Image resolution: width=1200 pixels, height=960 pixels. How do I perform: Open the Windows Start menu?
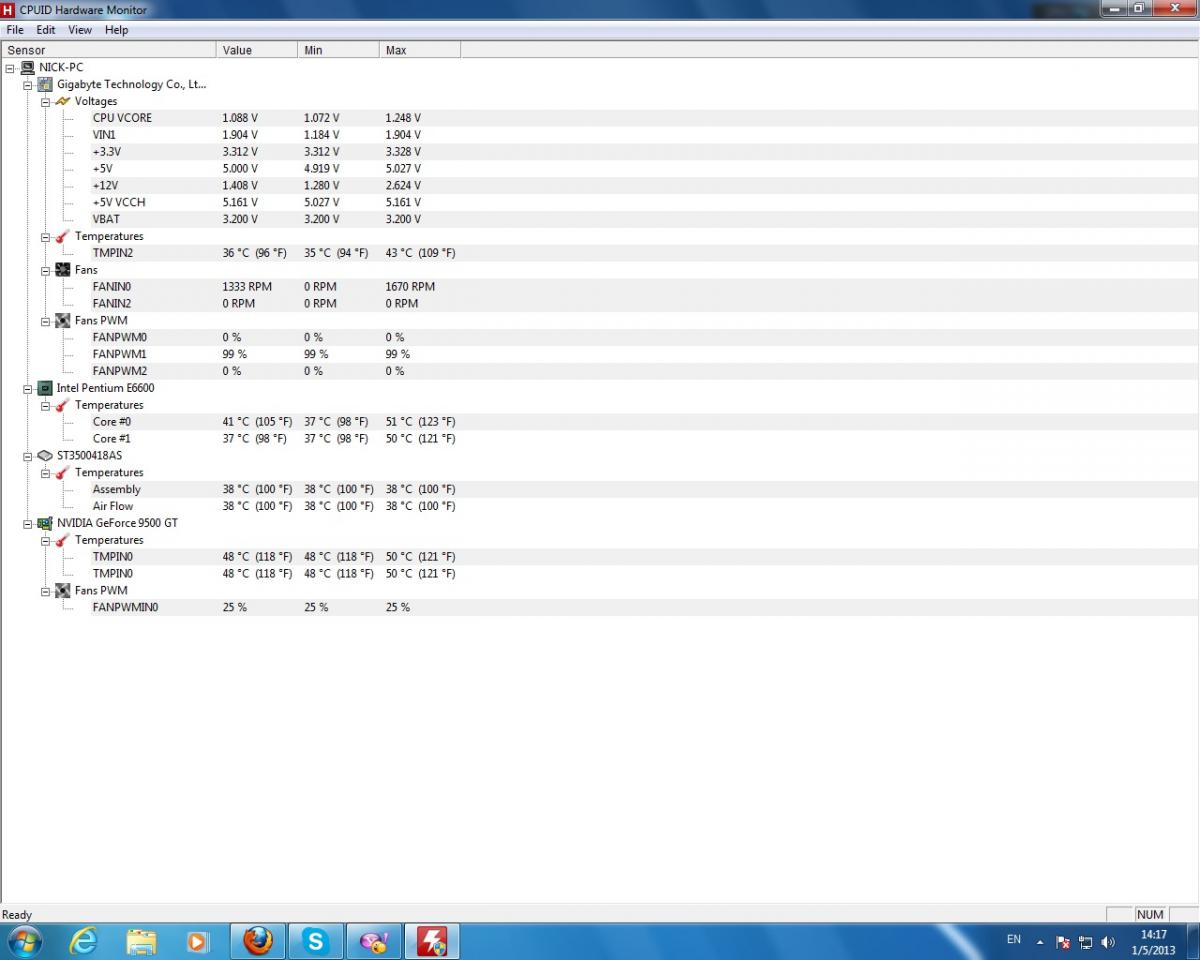click(x=24, y=941)
